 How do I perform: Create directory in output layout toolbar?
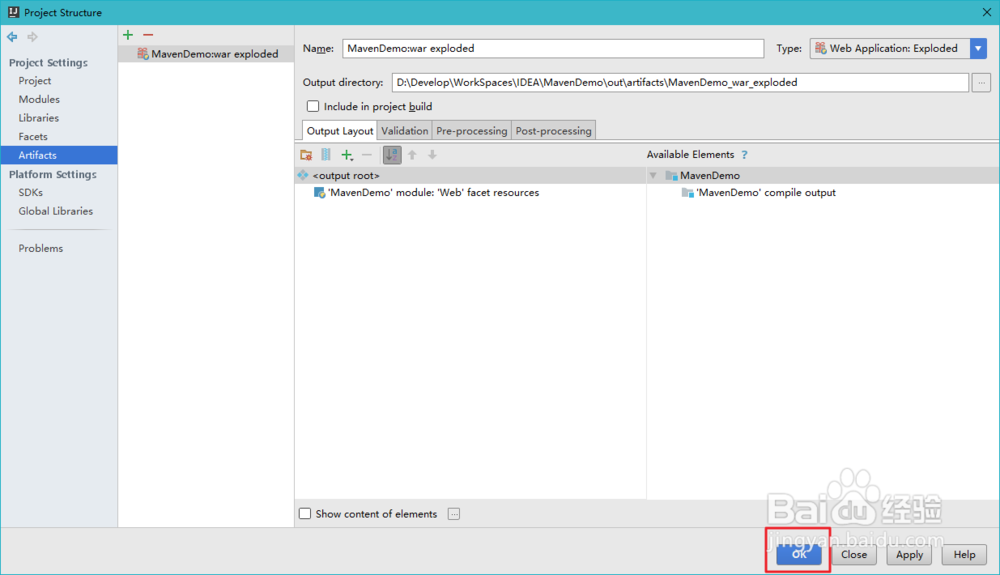pyautogui.click(x=306, y=155)
